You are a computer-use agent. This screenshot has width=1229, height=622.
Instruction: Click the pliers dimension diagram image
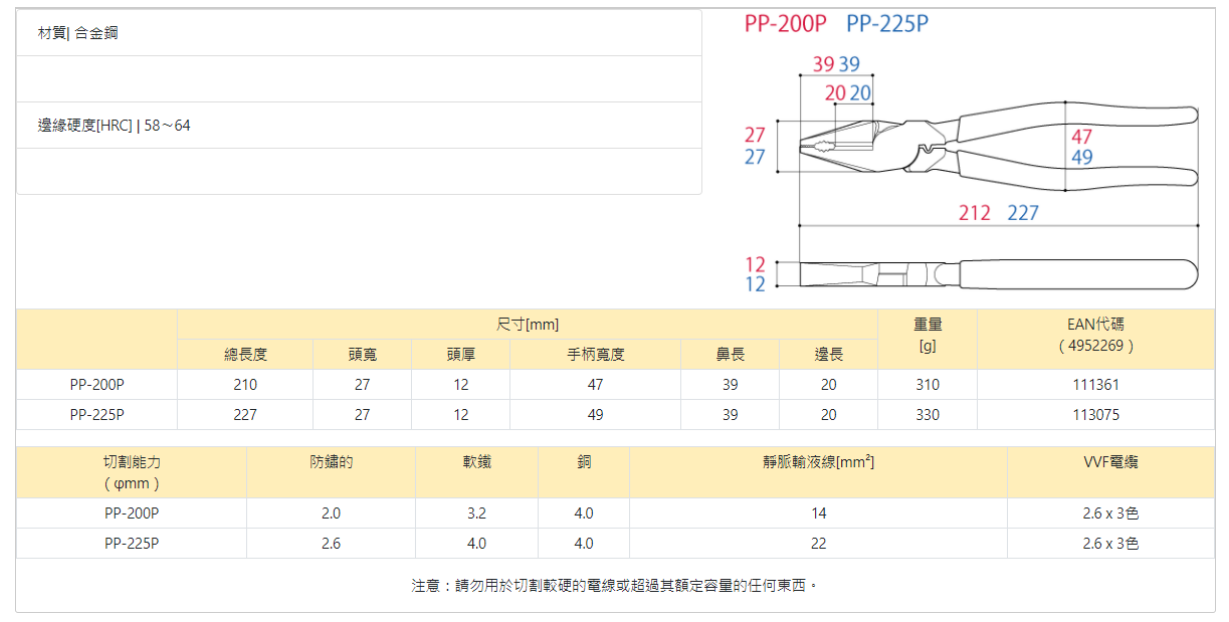click(971, 154)
